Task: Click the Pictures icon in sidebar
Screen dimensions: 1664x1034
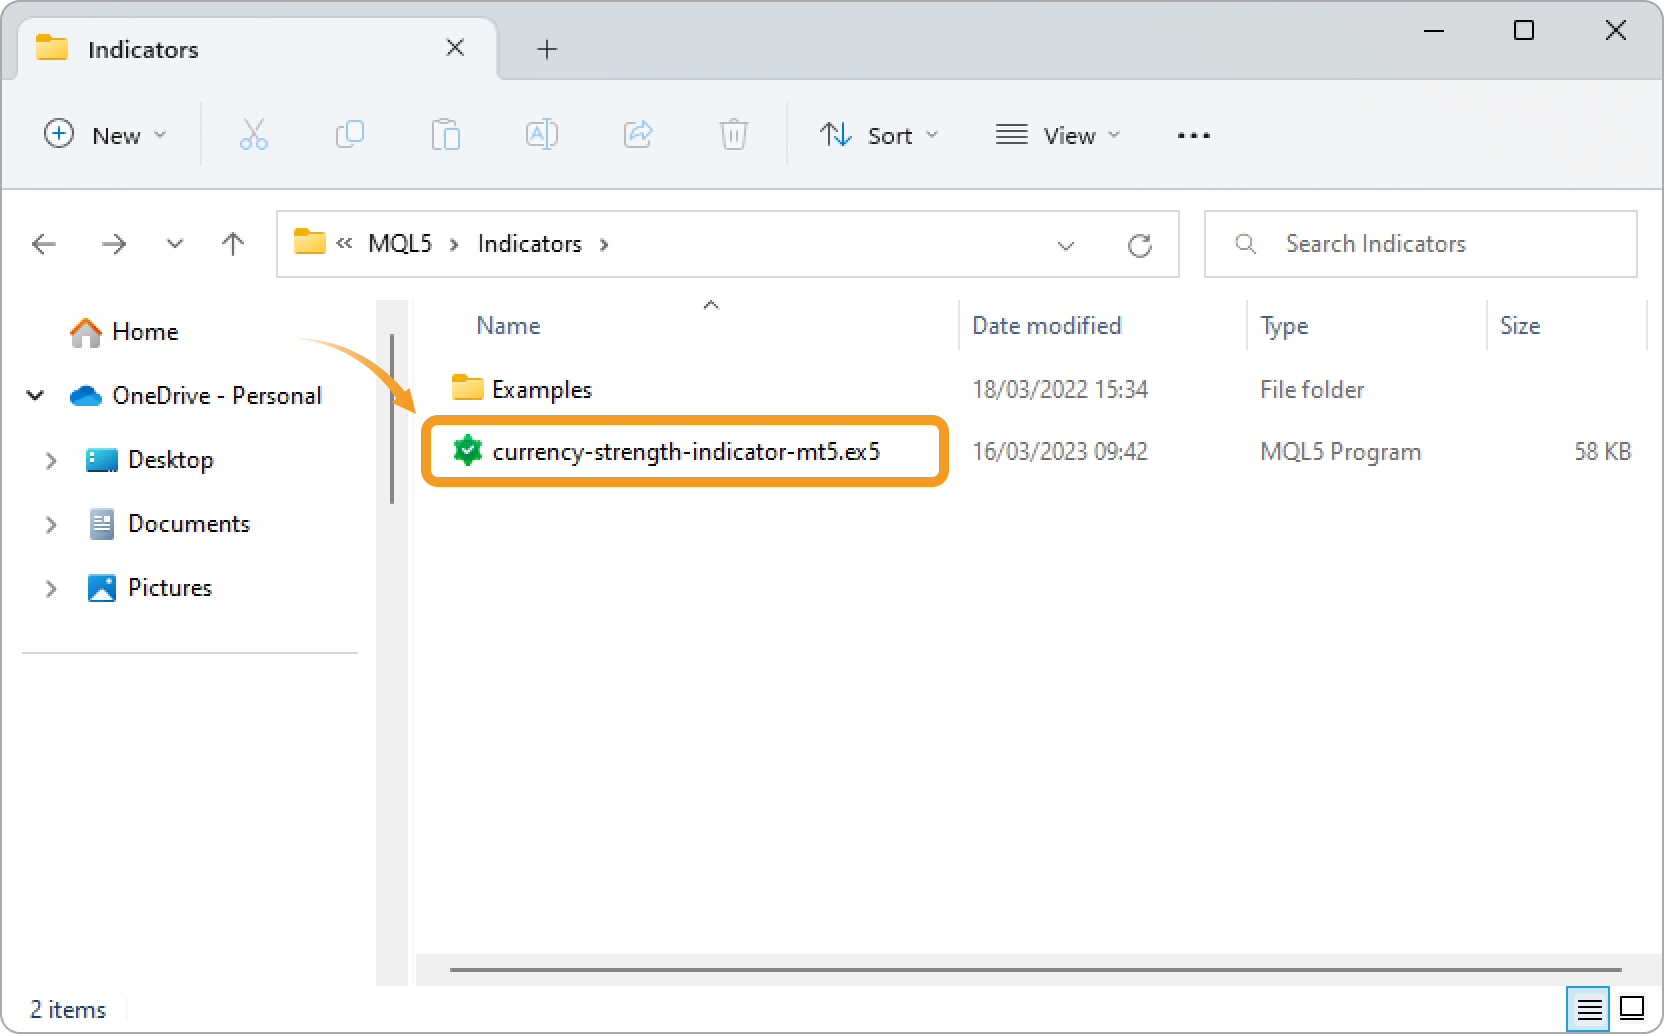Action: pyautogui.click(x=102, y=588)
